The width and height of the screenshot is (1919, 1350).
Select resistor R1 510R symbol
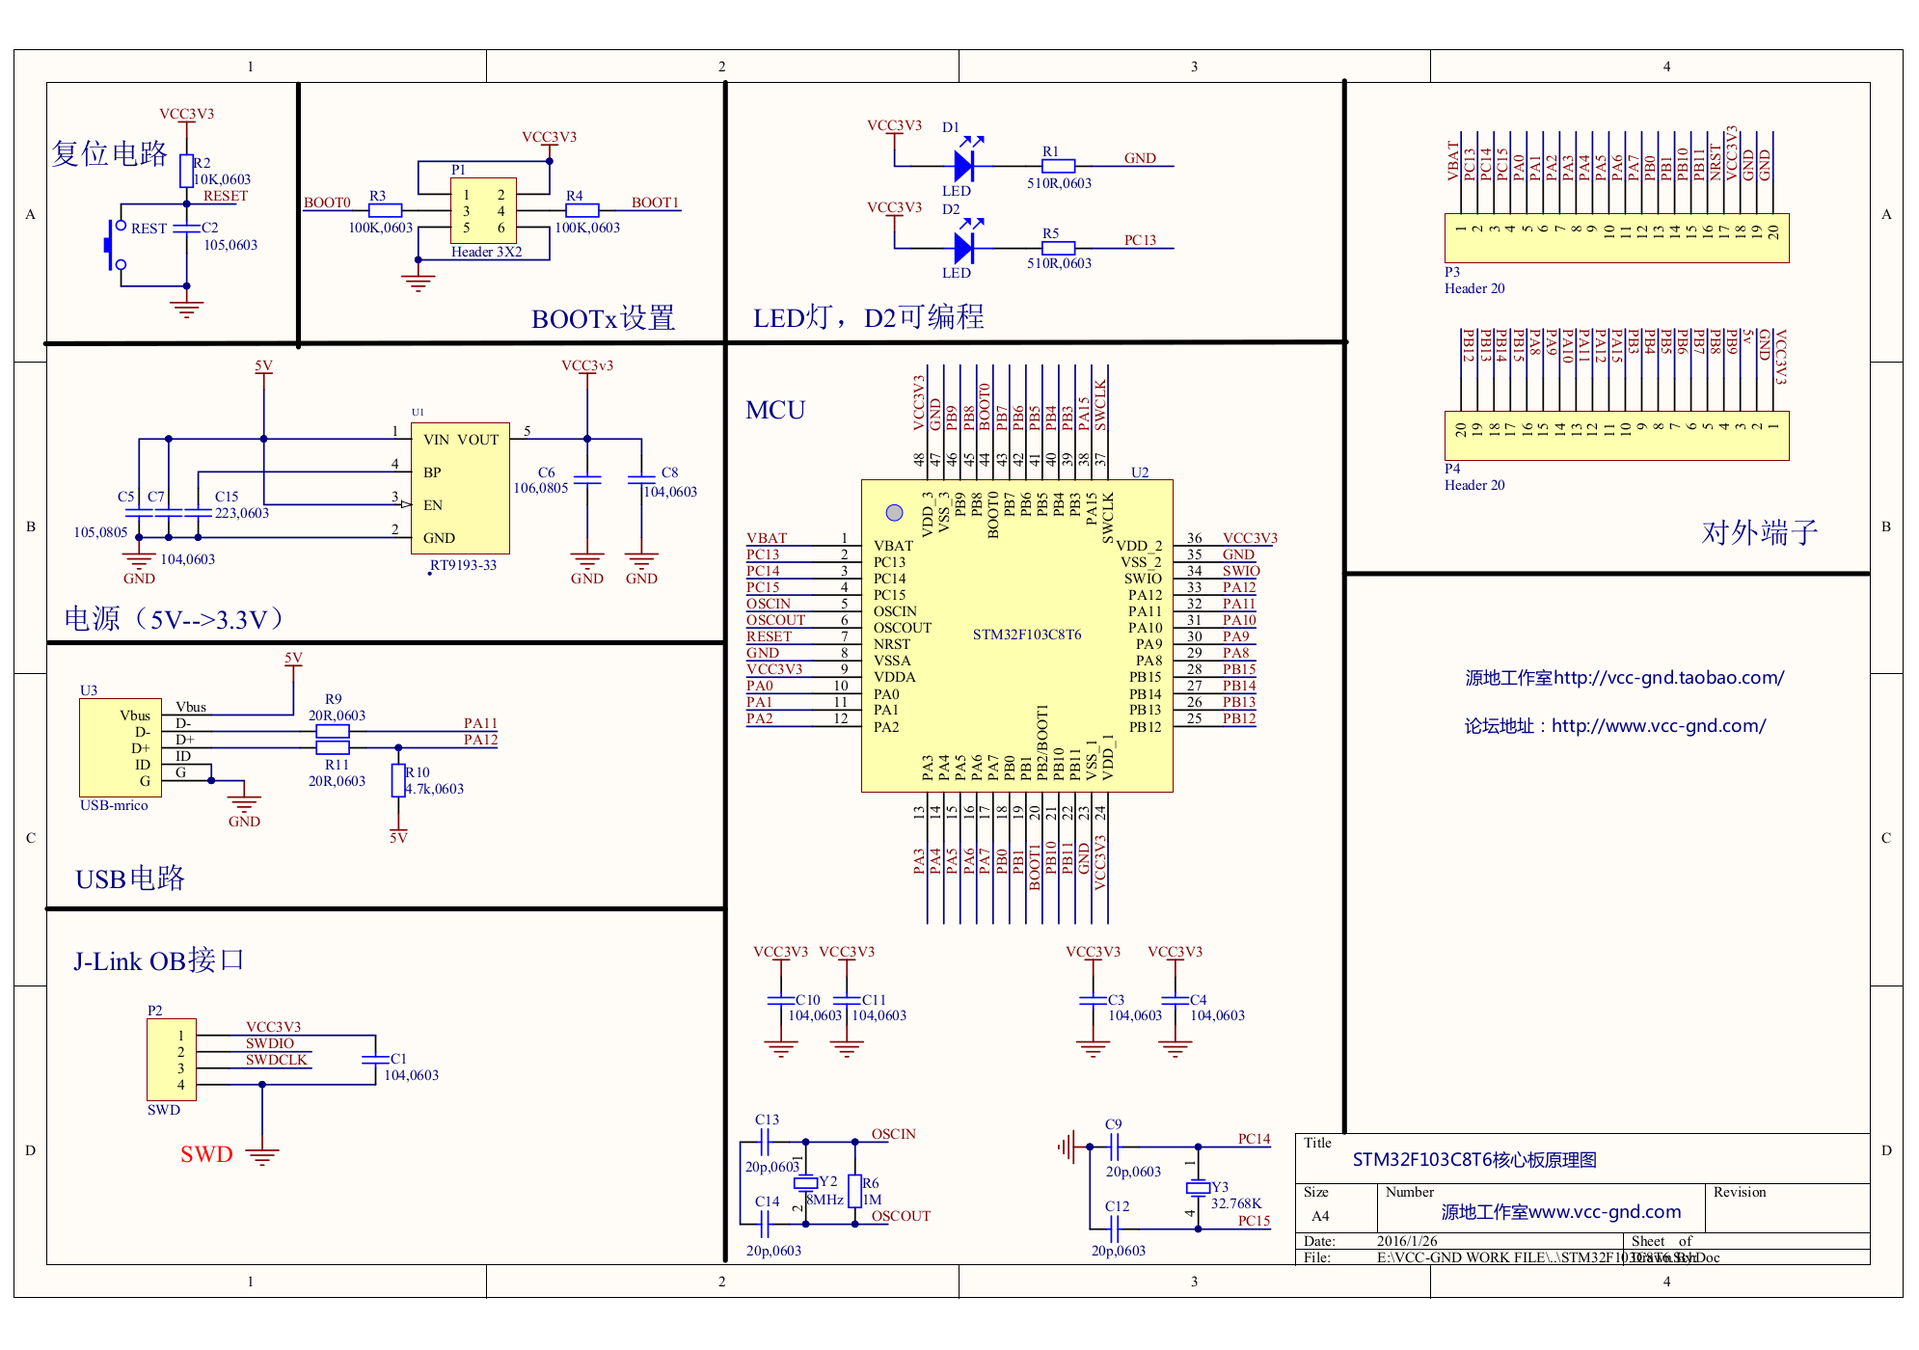(x=1058, y=165)
